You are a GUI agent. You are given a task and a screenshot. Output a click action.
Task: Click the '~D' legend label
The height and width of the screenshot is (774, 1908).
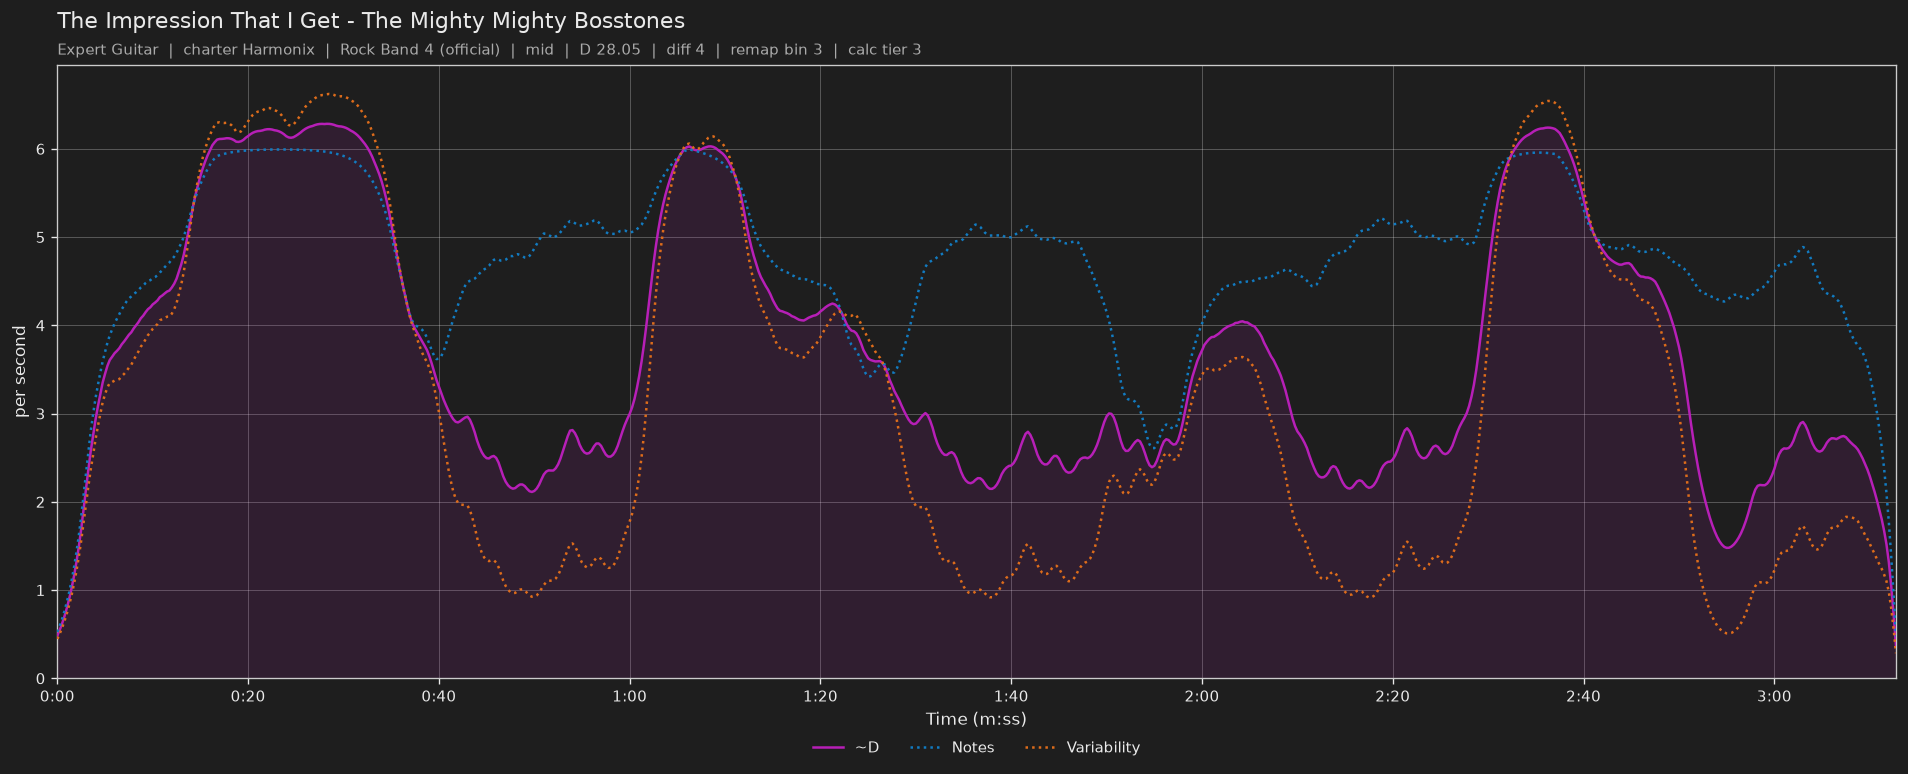click(867, 748)
